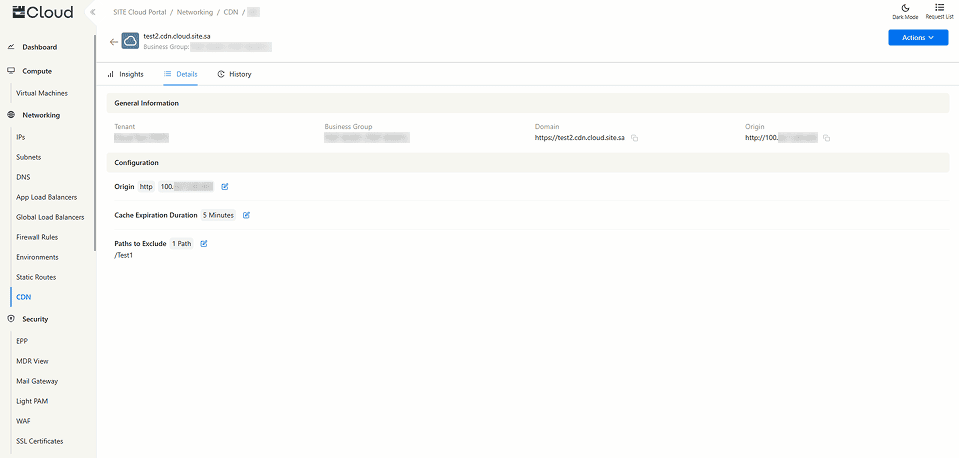959x458 pixels.
Task: Expand the Compute section in the sidebar
Action: (x=36, y=71)
